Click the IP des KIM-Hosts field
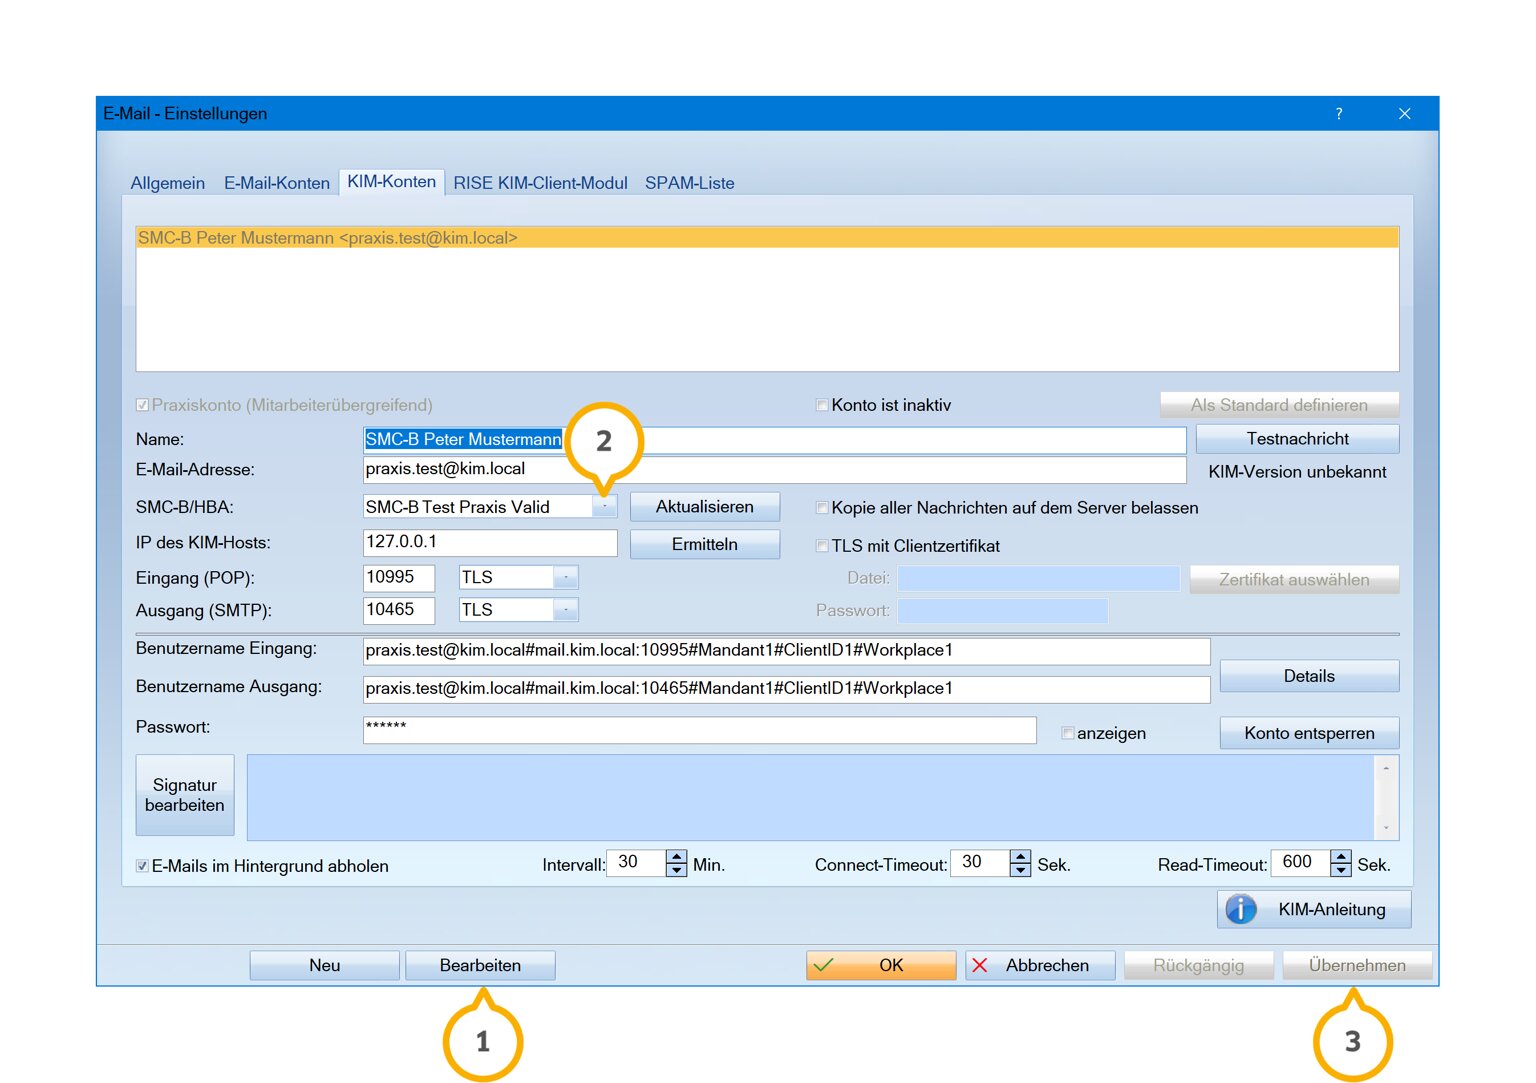The width and height of the screenshot is (1536, 1083). pos(490,542)
